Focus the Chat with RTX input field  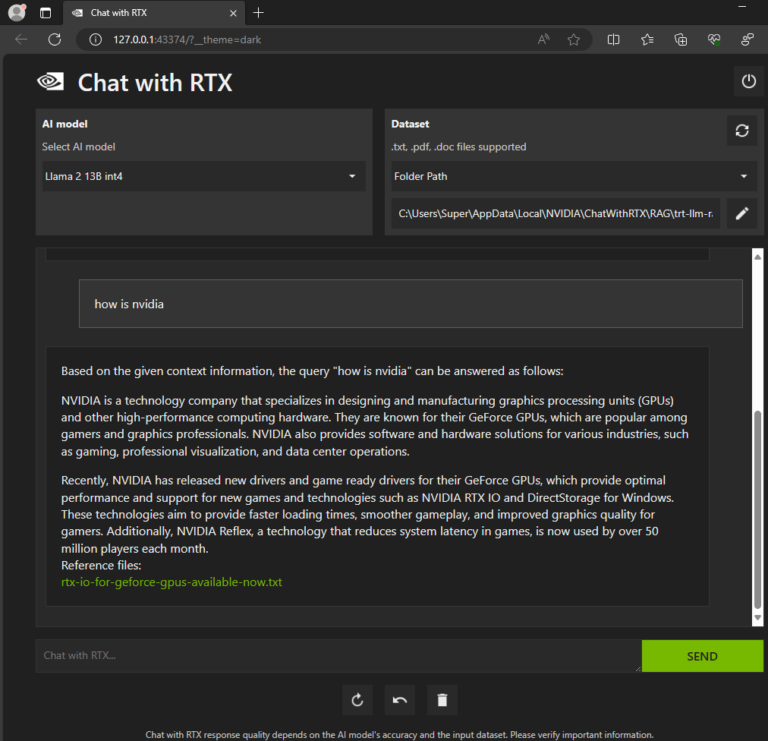(338, 655)
